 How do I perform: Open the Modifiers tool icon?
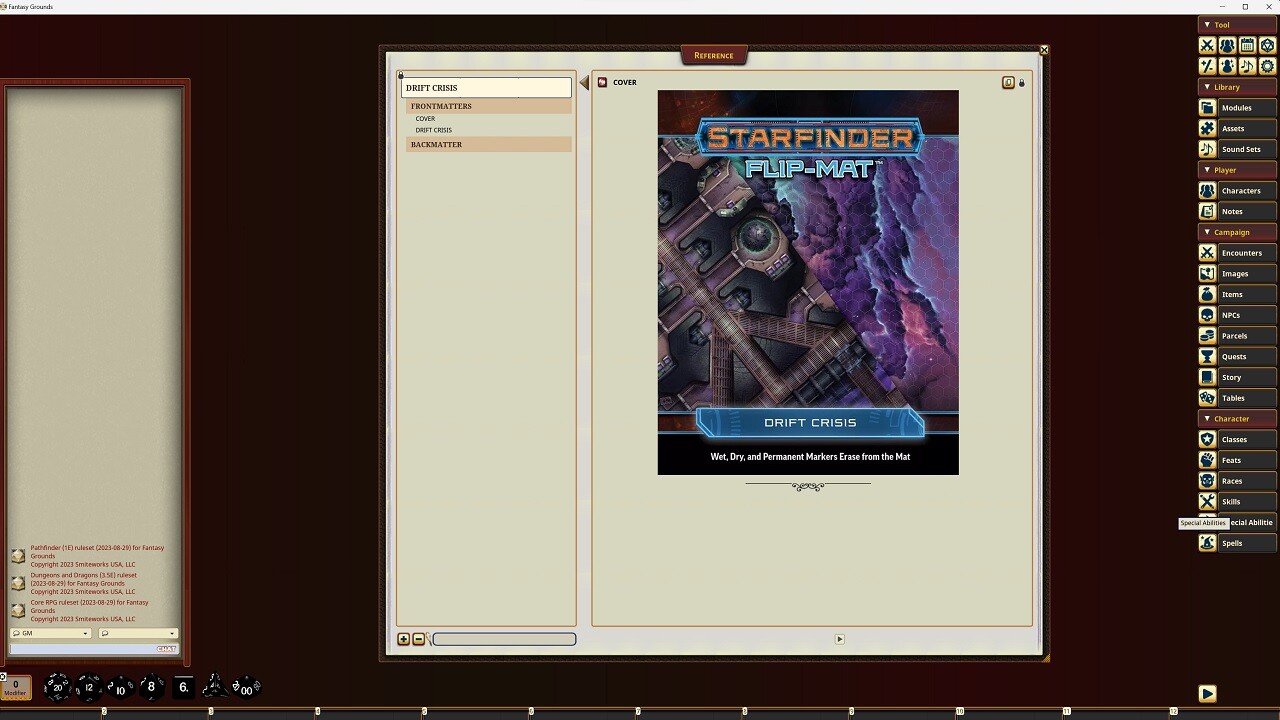[x=1207, y=65]
